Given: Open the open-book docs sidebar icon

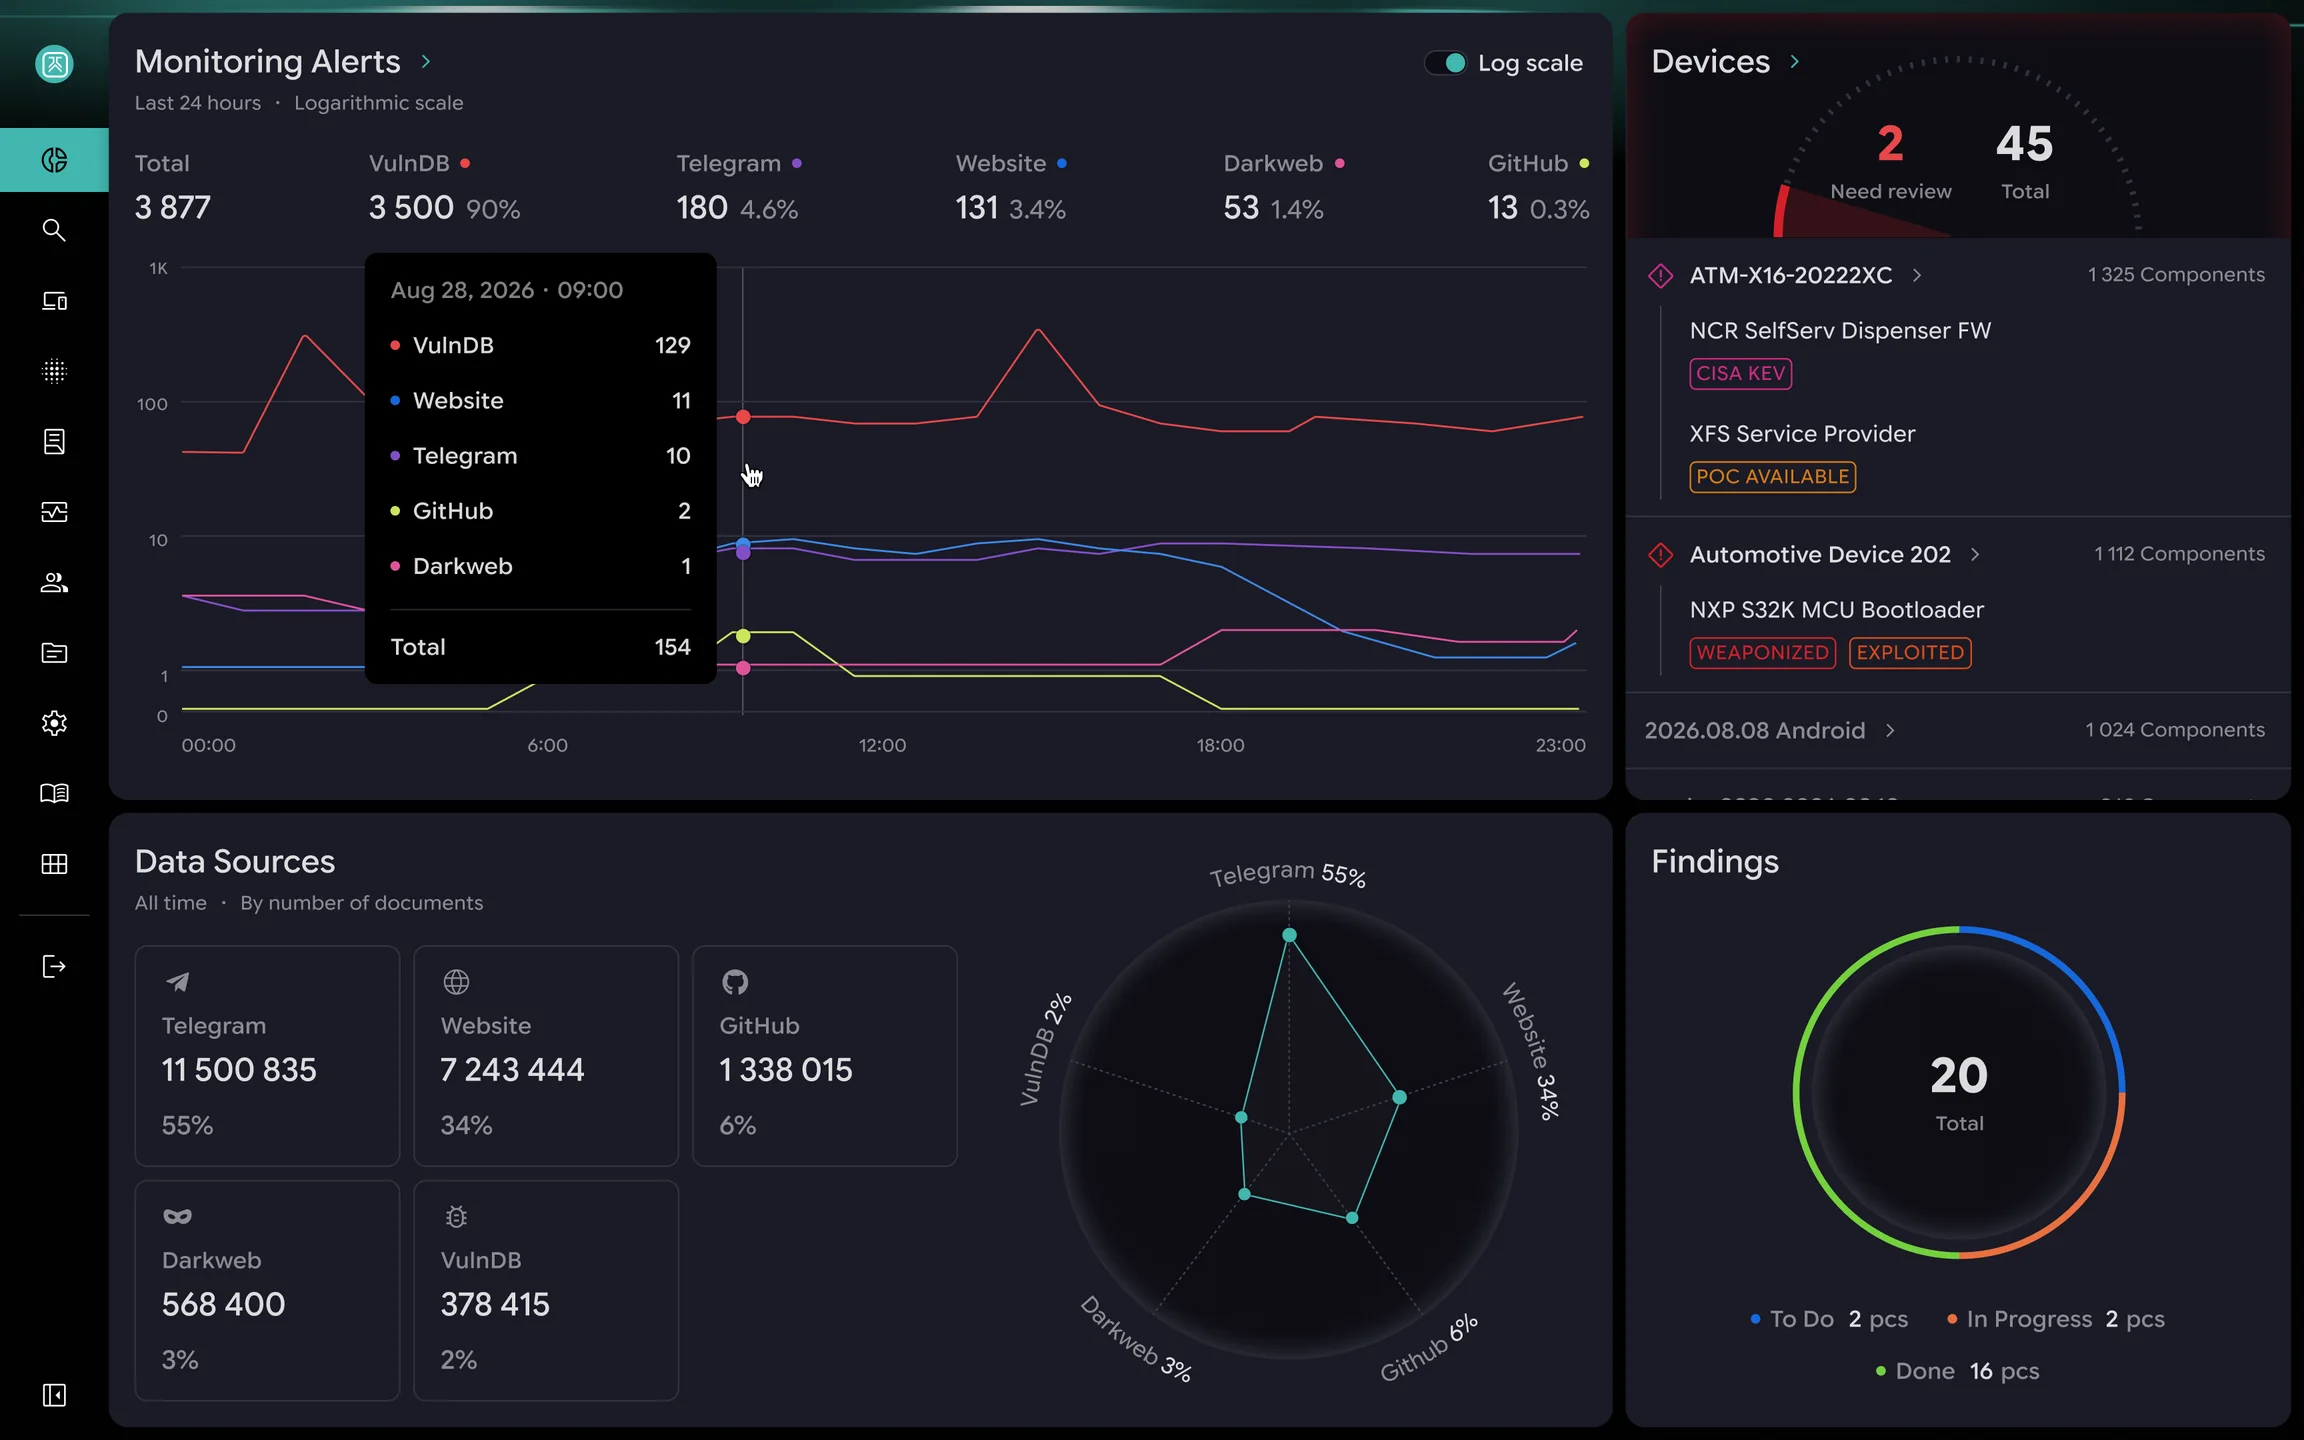Looking at the screenshot, I should [54, 793].
